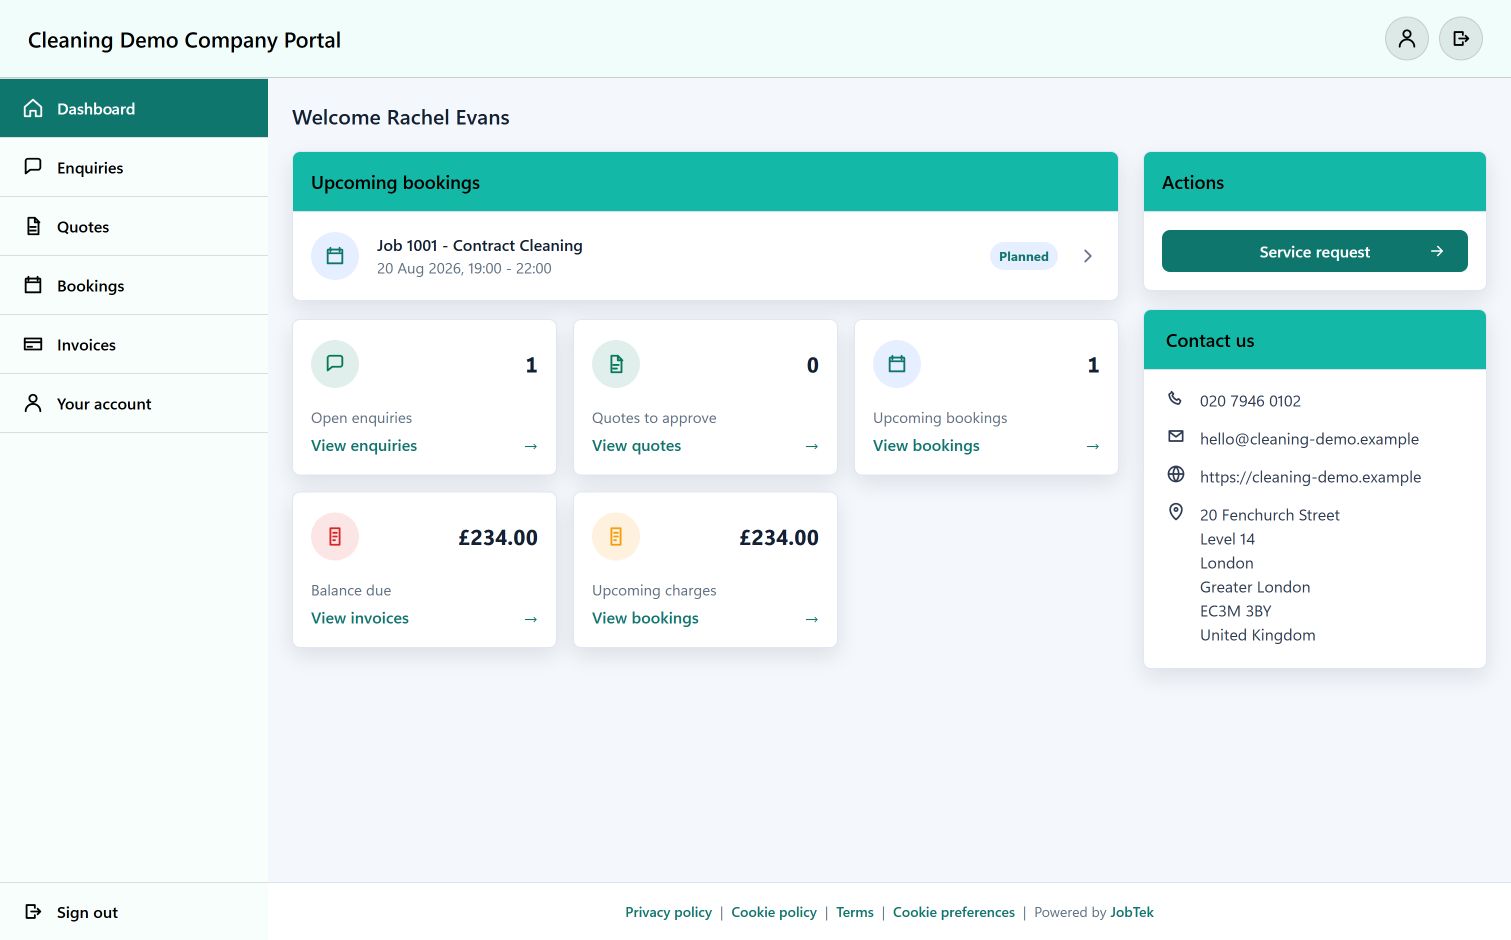1511x940 pixels.
Task: Click the arrow next to View enquiries
Action: [x=531, y=446]
